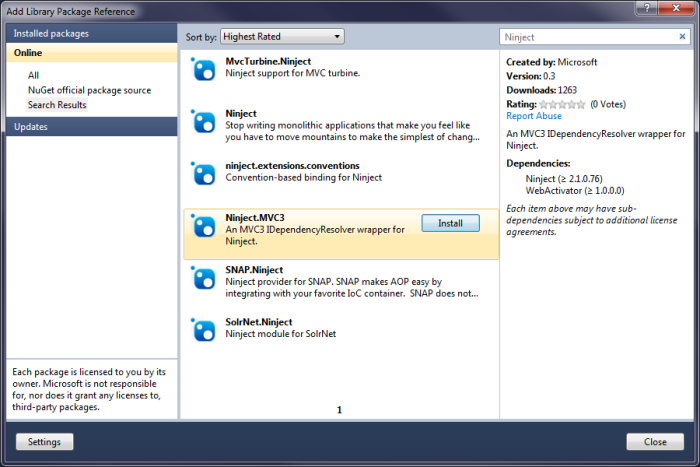Click the WebActivator (≥ 1.0.0.0) dependency
This screenshot has height=467, width=700.
click(x=575, y=191)
